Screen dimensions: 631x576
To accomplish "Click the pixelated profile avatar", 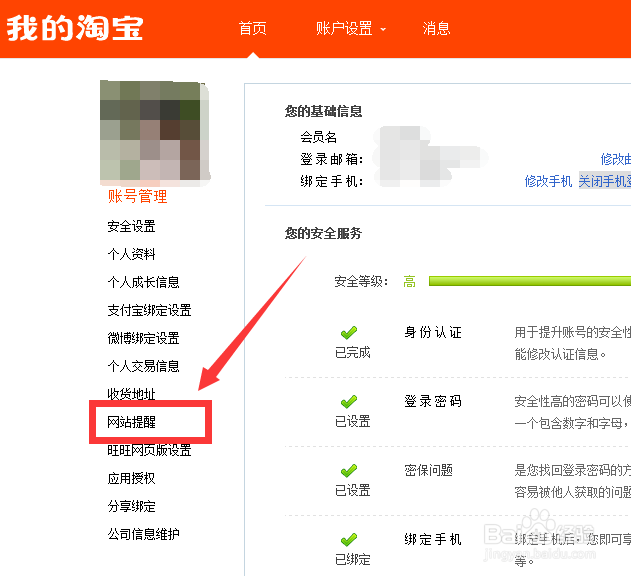I will tap(155, 133).
